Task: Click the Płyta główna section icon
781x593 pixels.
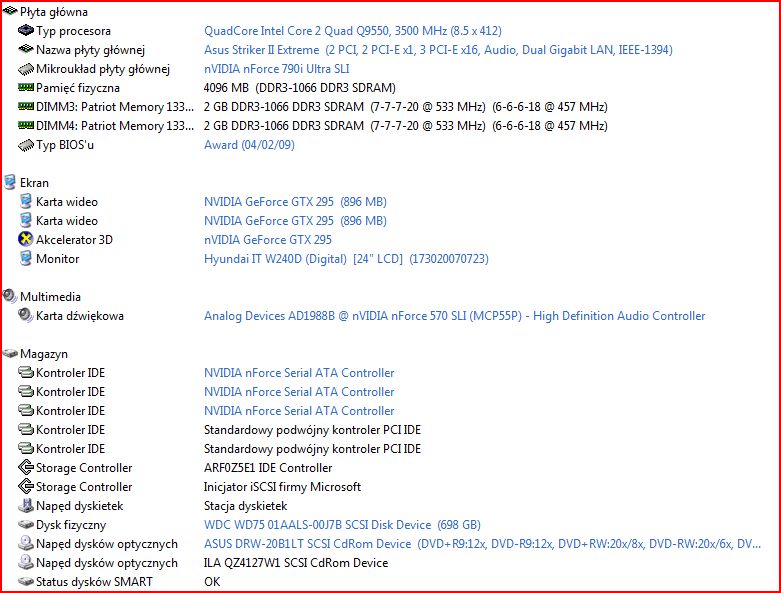Action: pyautogui.click(x=10, y=12)
